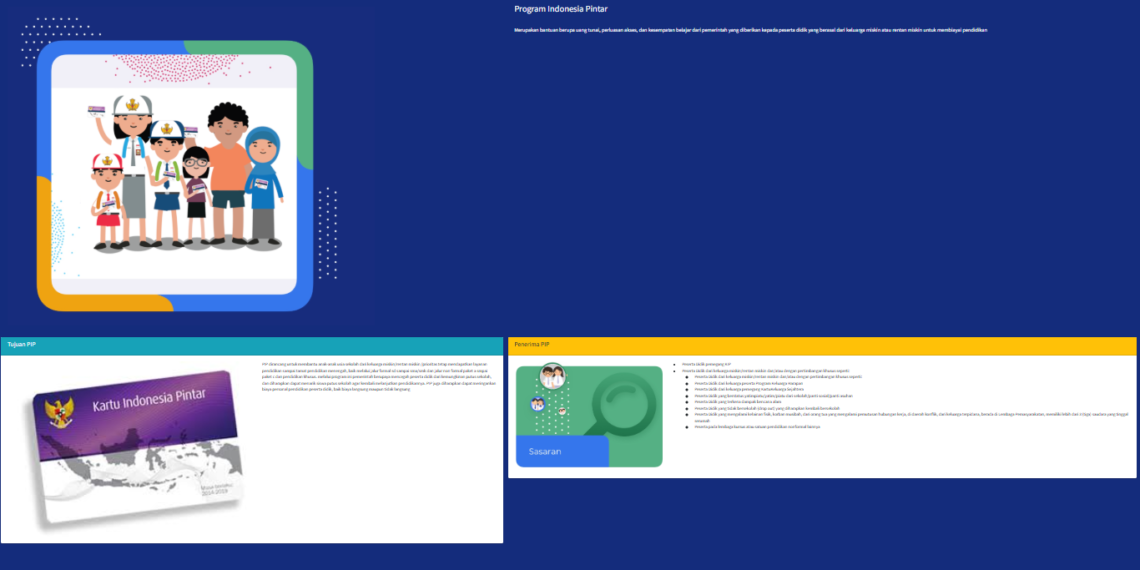
Task: Click the large students avatar circle above Sasaran
Action: tap(552, 377)
